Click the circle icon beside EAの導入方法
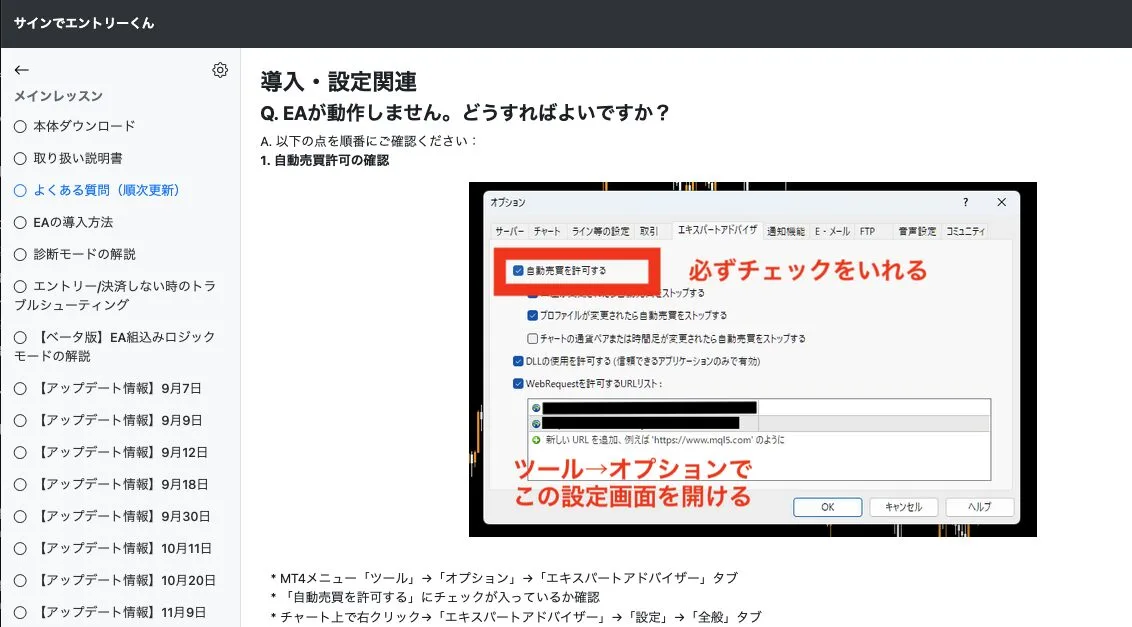This screenshot has height=627, width=1132. pyautogui.click(x=20, y=222)
